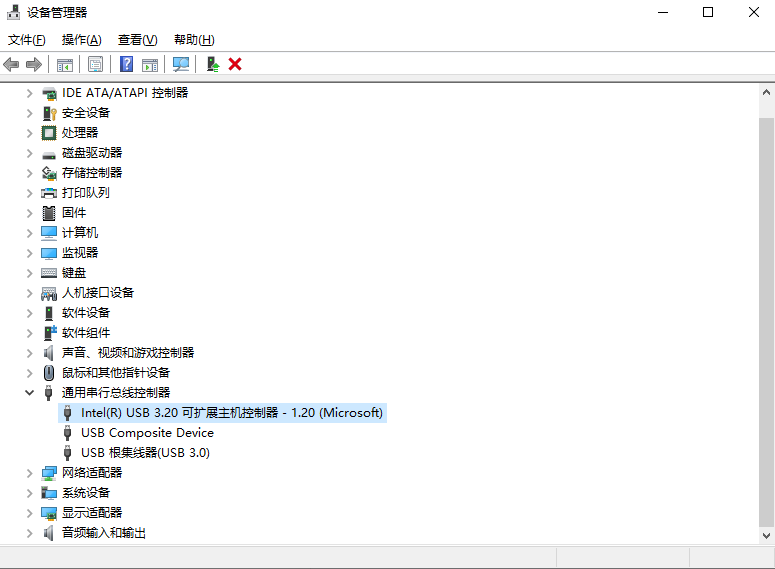775x569 pixels.
Task: Expand the 软件设备 node
Action: click(x=30, y=313)
